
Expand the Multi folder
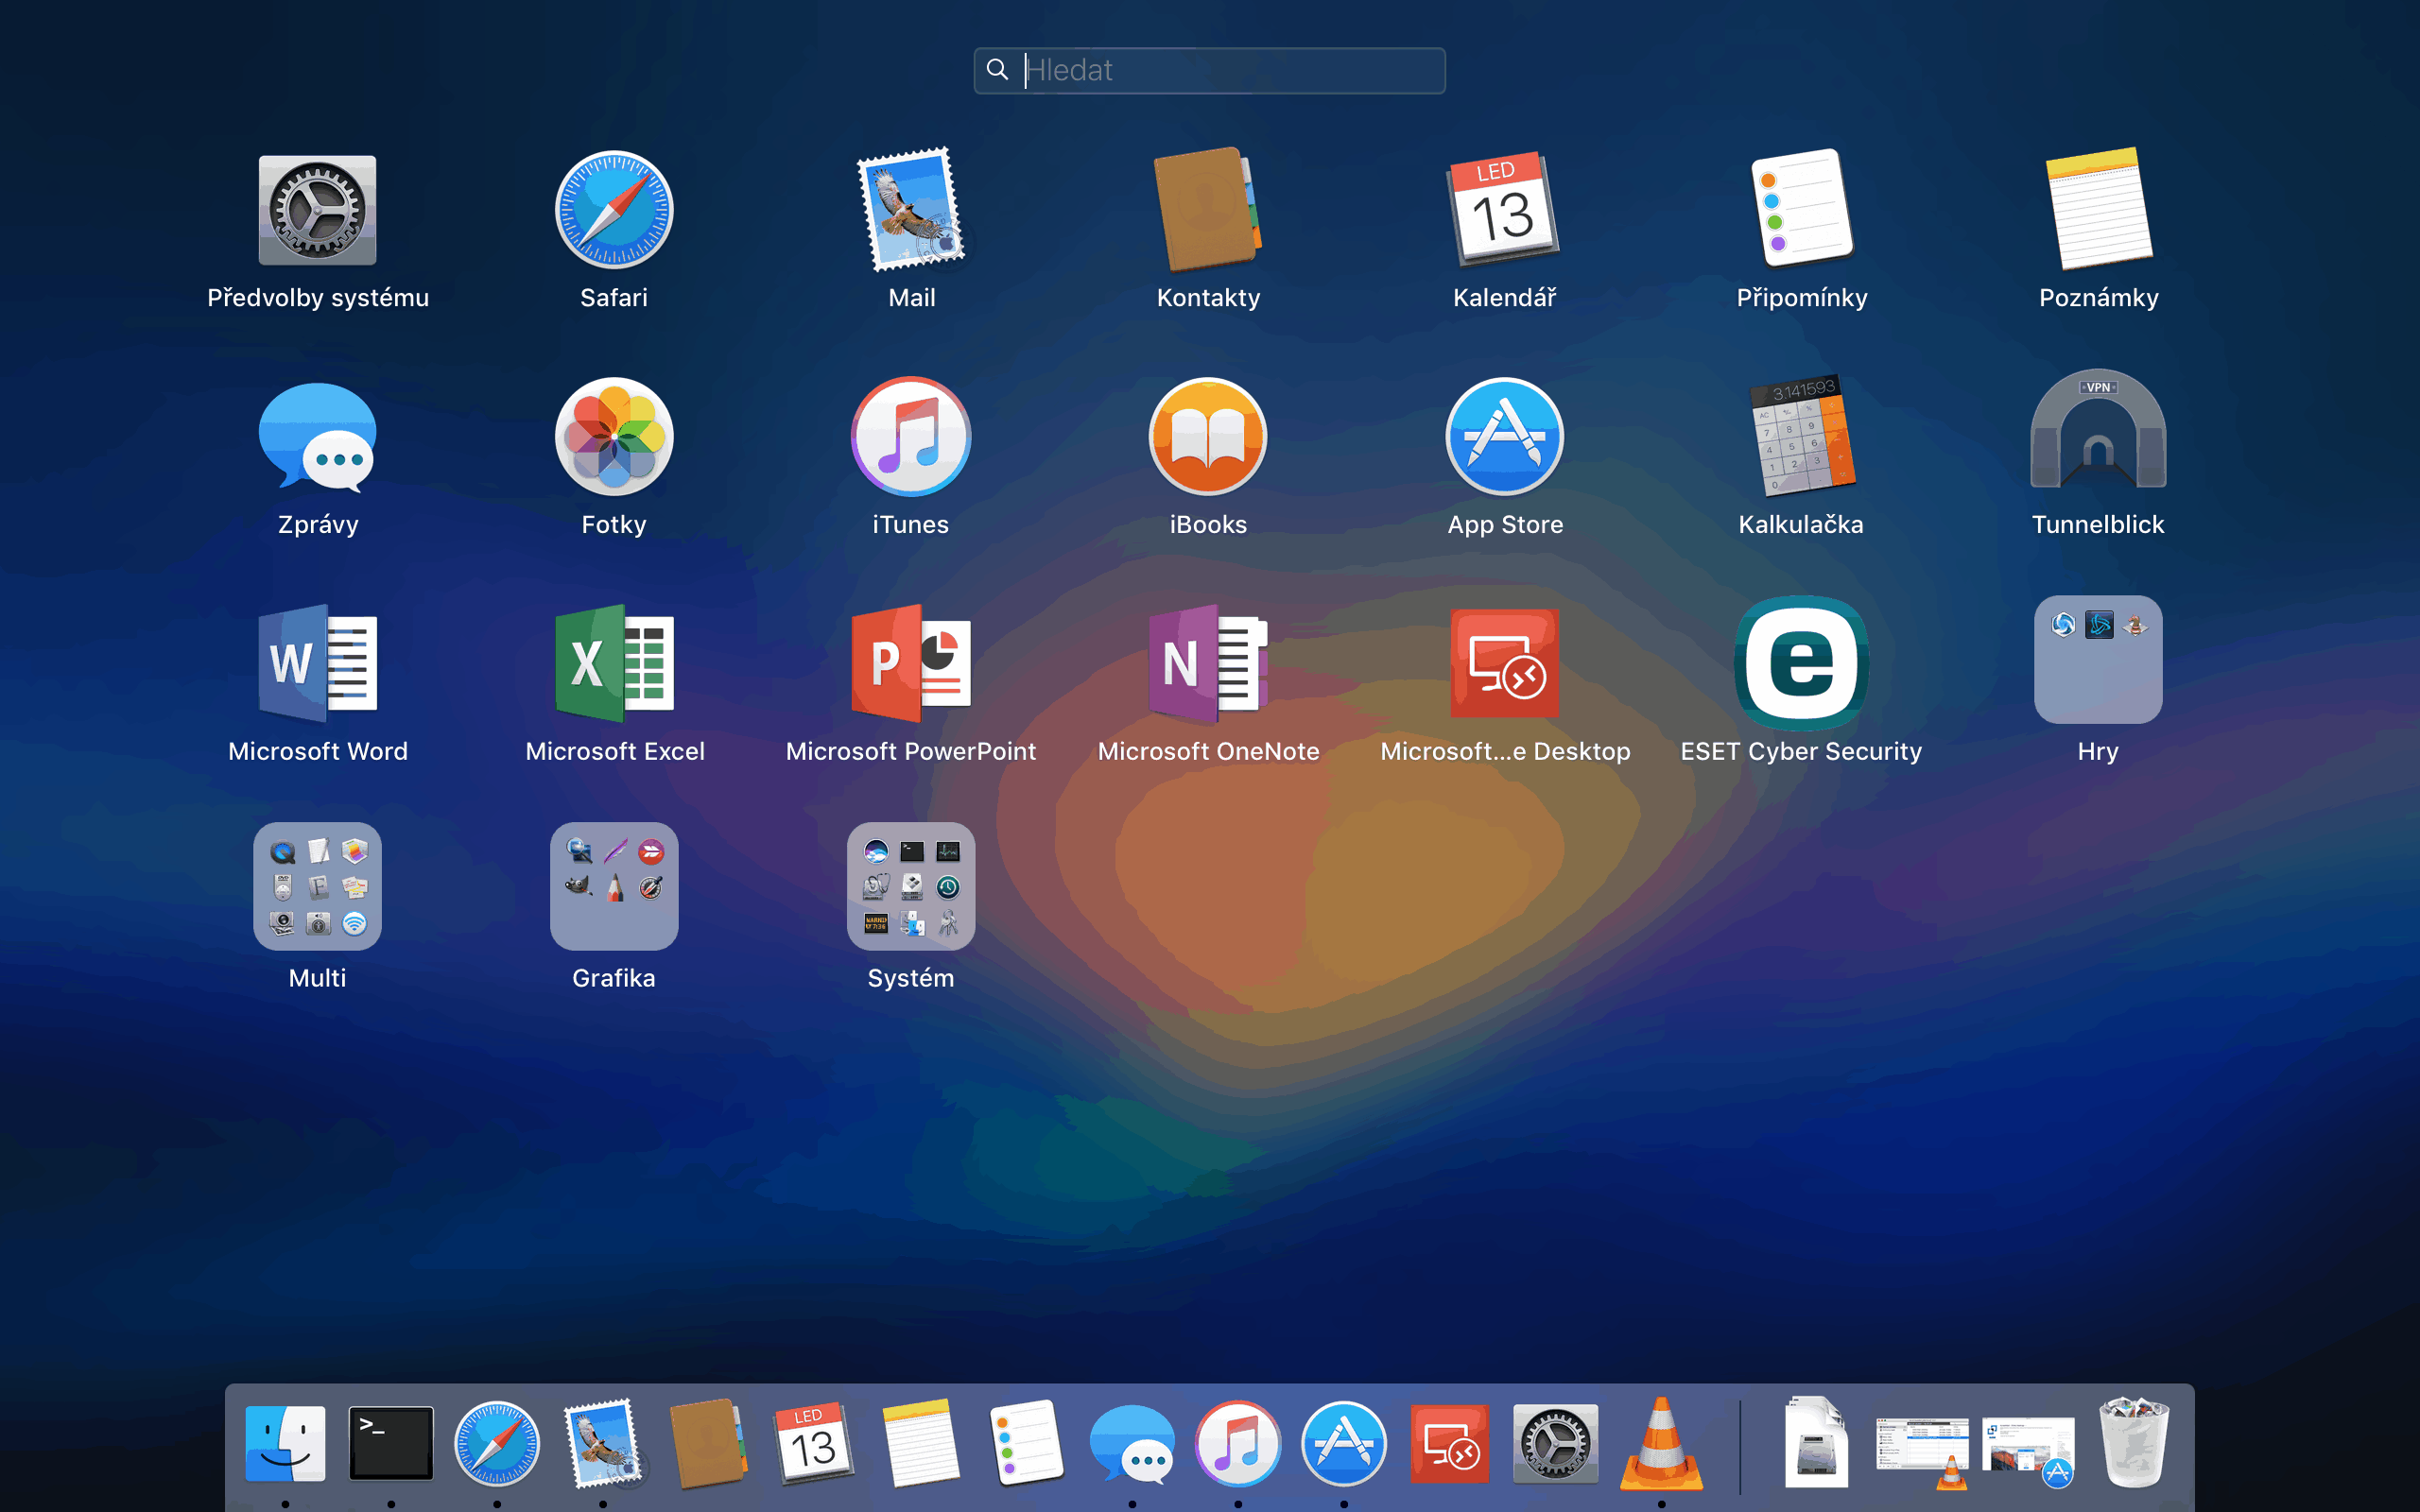(318, 886)
